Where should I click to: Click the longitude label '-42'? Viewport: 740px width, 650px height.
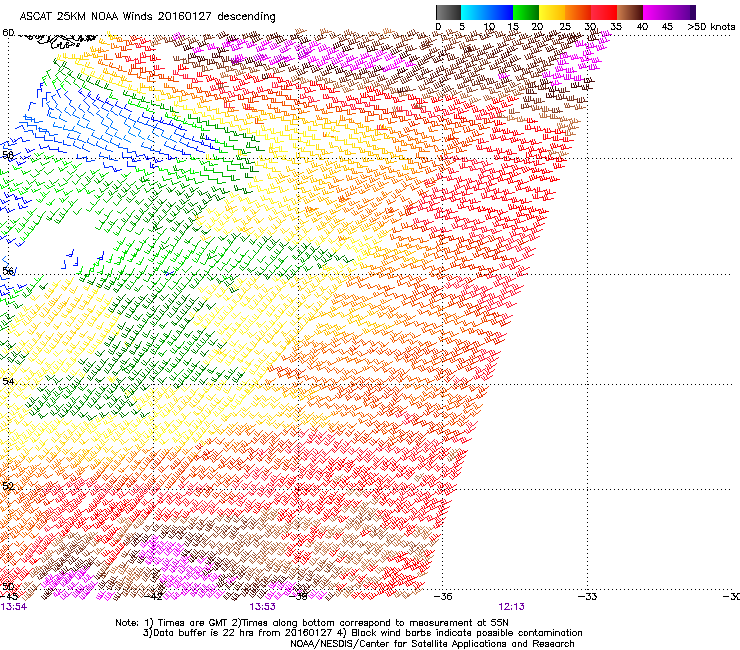tap(153, 596)
